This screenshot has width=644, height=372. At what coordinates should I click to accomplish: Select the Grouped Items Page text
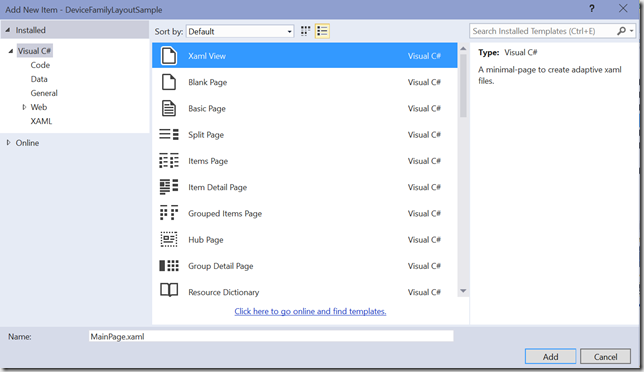pos(225,214)
